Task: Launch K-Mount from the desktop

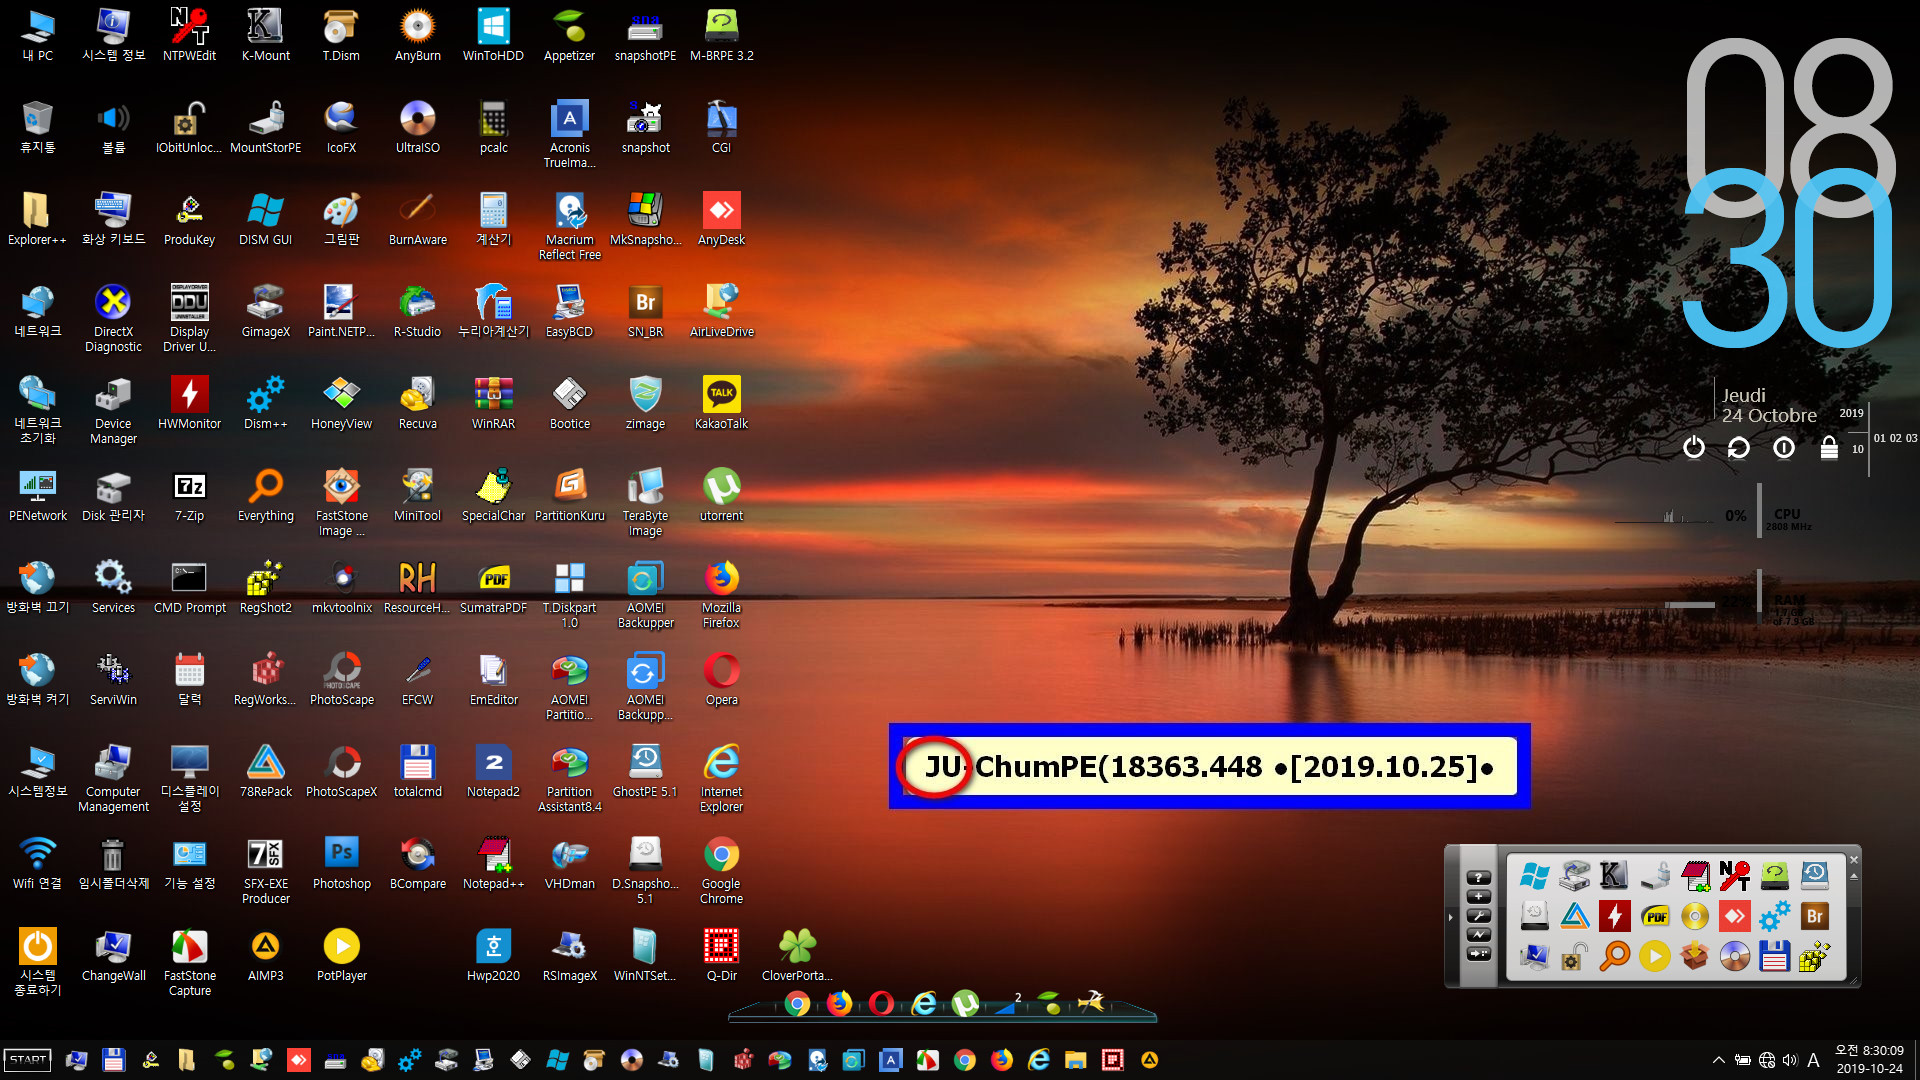Action: (265, 35)
